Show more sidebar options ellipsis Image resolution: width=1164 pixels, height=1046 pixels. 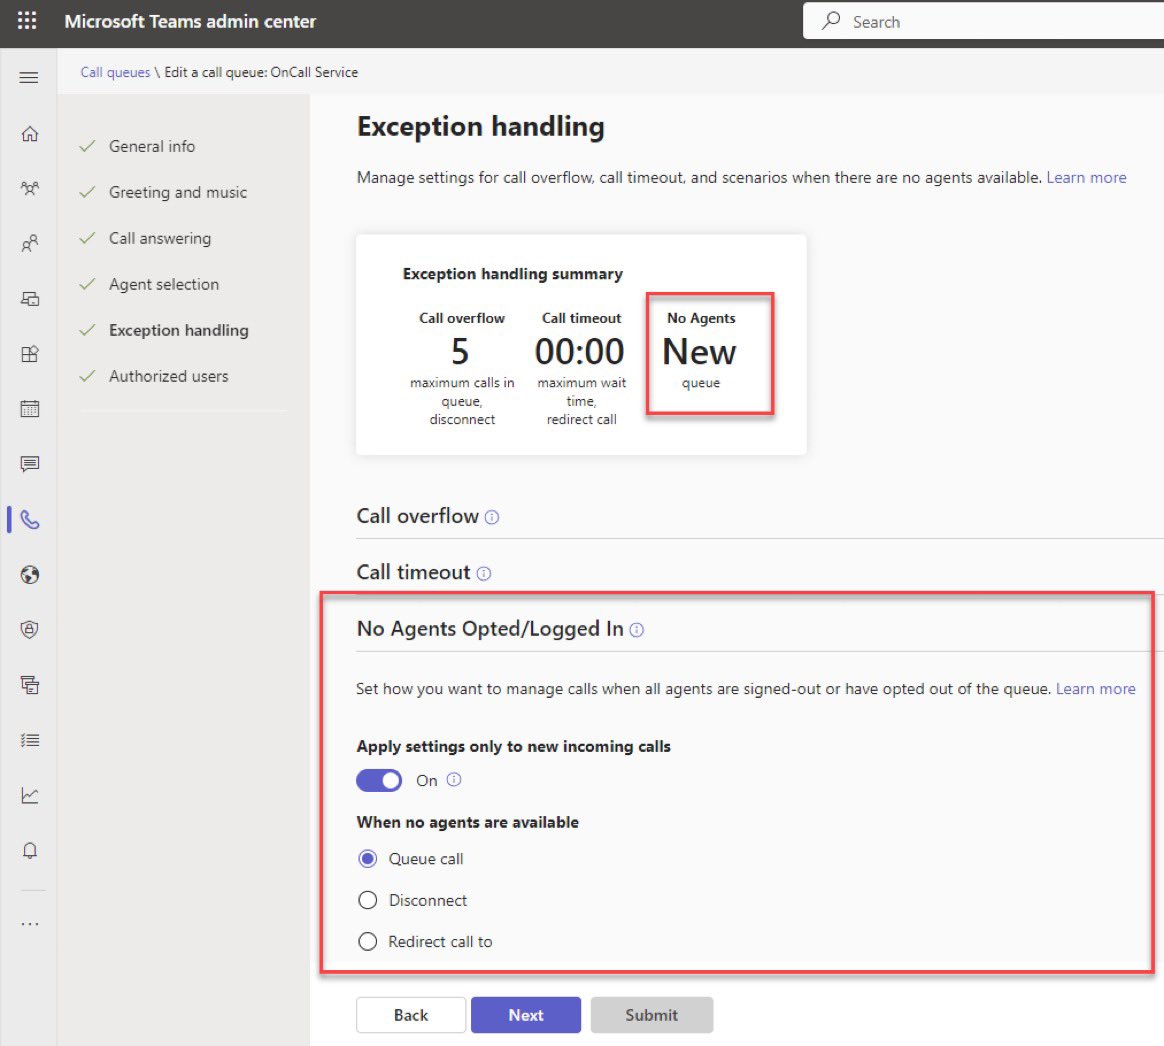tap(30, 924)
